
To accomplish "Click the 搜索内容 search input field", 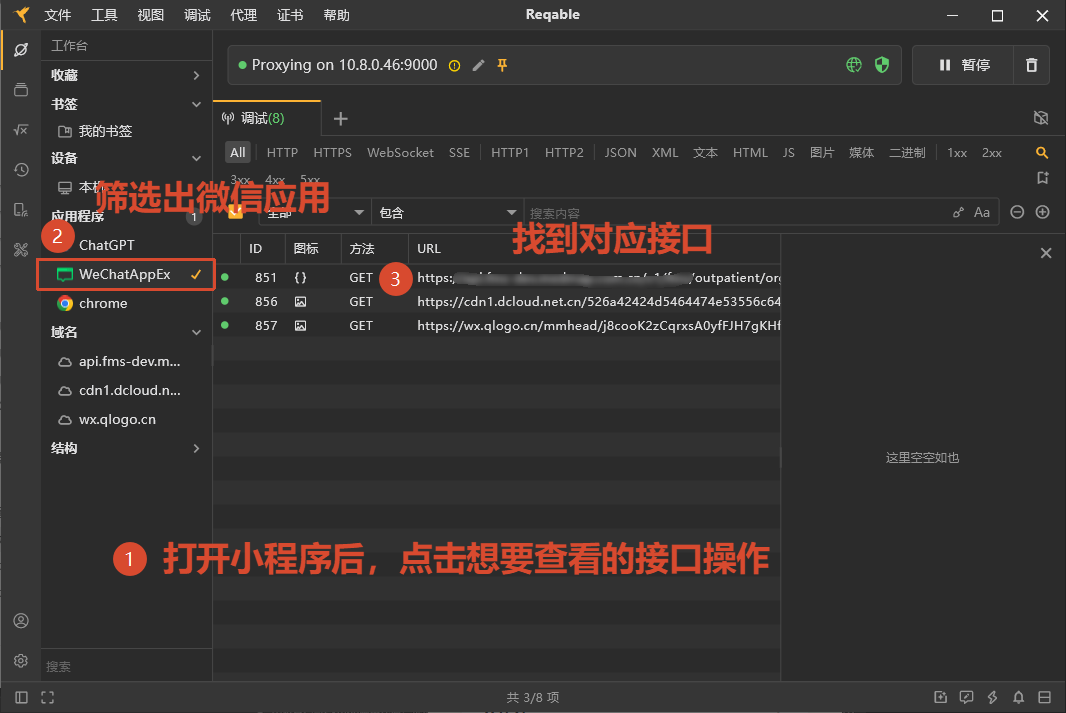I will tap(737, 213).
